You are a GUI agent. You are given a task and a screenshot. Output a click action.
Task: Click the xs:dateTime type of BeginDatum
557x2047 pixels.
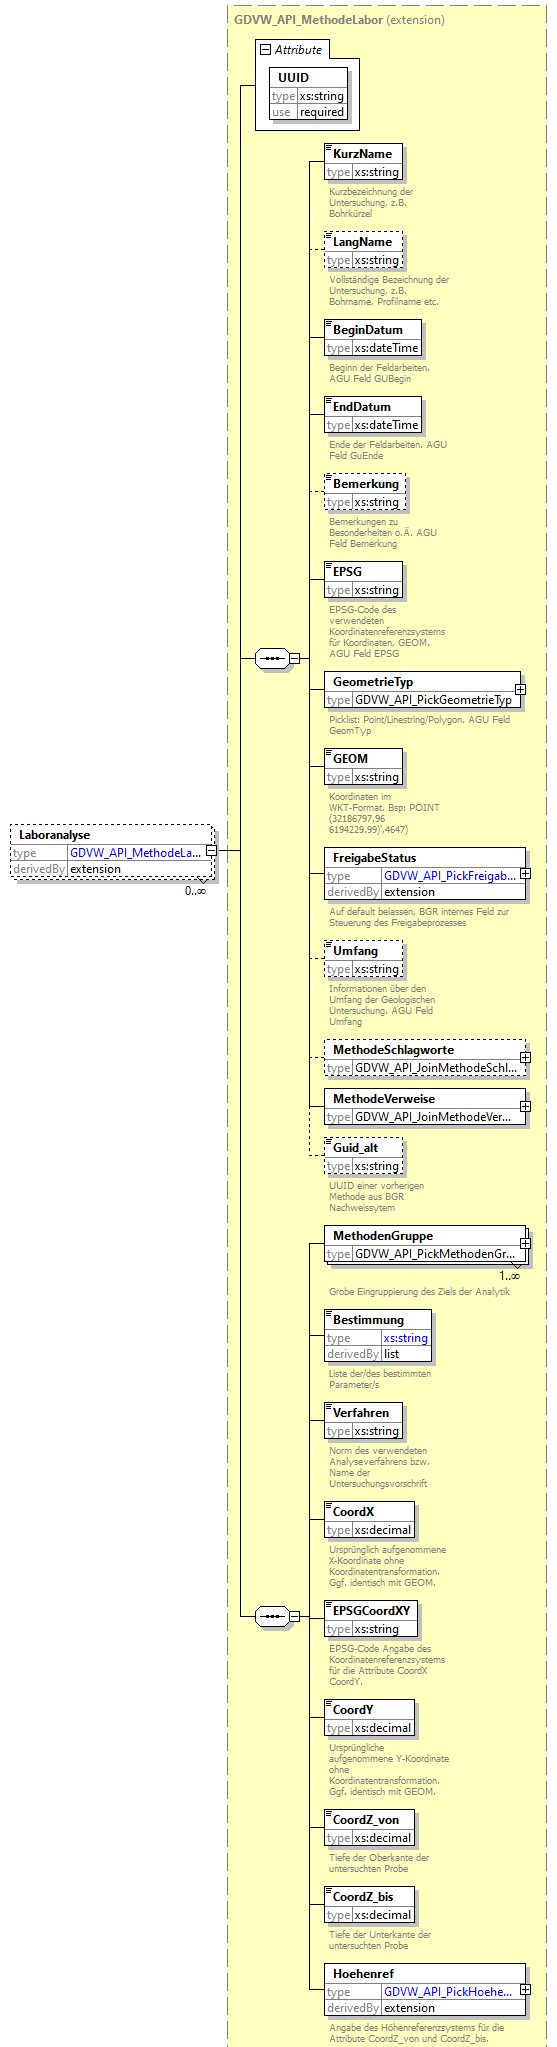point(387,348)
